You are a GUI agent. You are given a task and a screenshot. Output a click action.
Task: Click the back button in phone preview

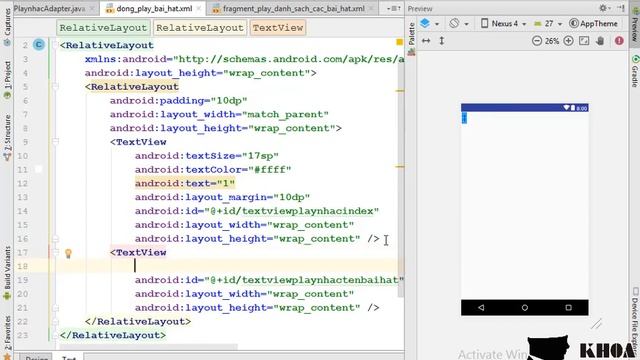(481, 307)
